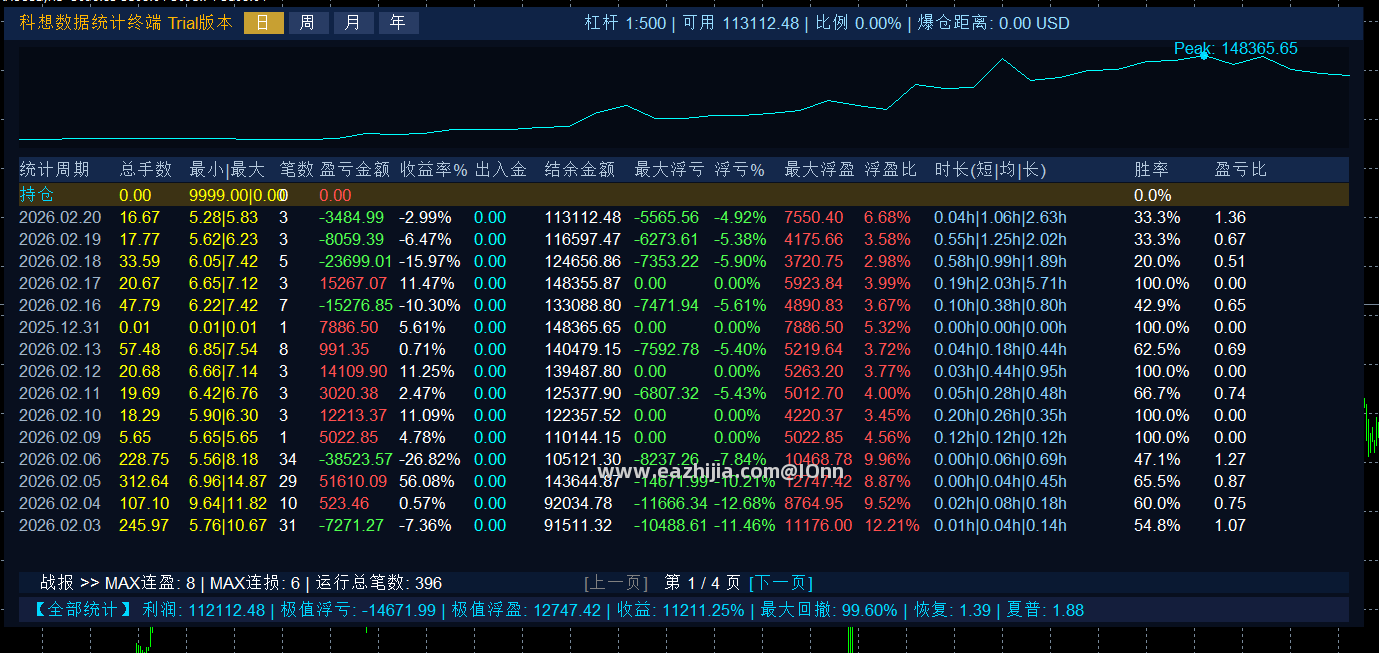This screenshot has height=653, width=1379.
Task: Click the Peak: 148365.65 label
Action: (1236, 48)
